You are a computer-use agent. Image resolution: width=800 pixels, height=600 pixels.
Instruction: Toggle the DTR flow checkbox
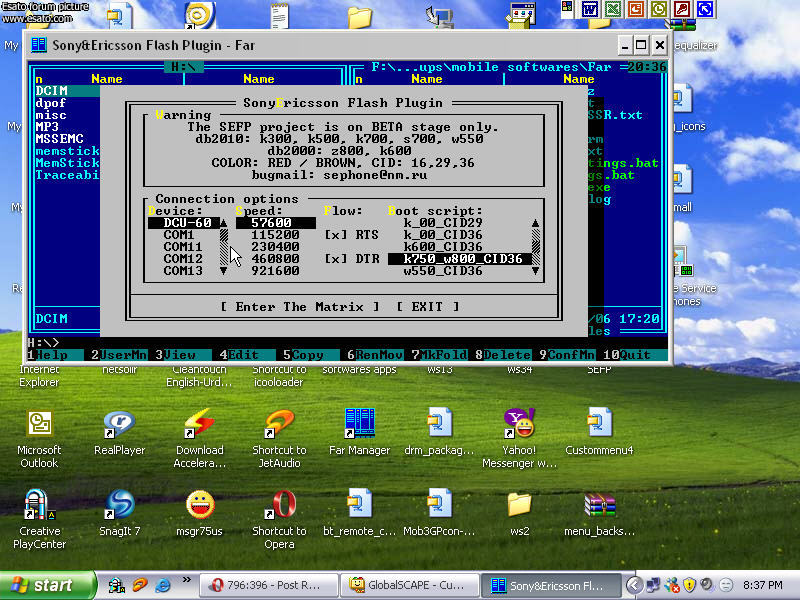pyautogui.click(x=336, y=259)
